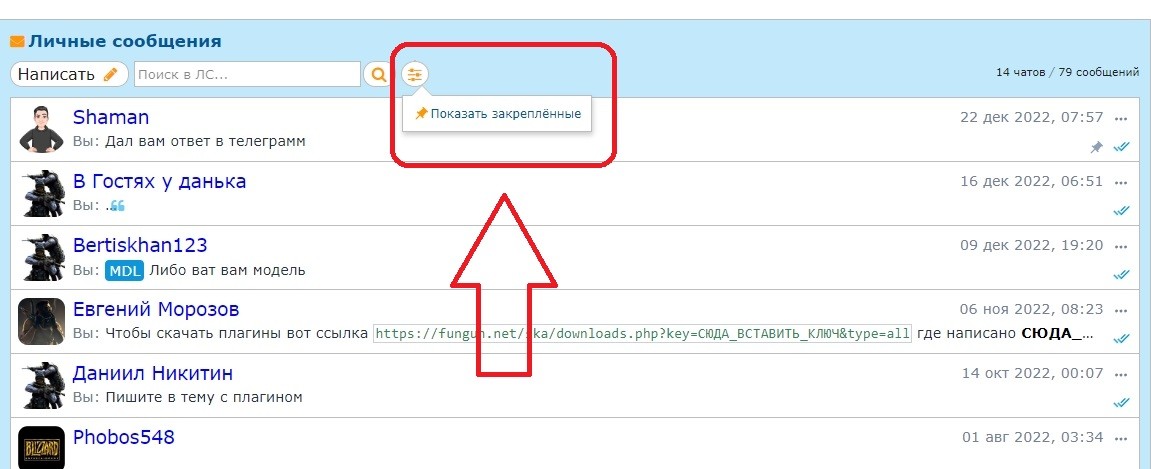1151x469 pixels.
Task: Click the read checkmarks on Bertiskhan123 chat
Action: (x=1121, y=275)
